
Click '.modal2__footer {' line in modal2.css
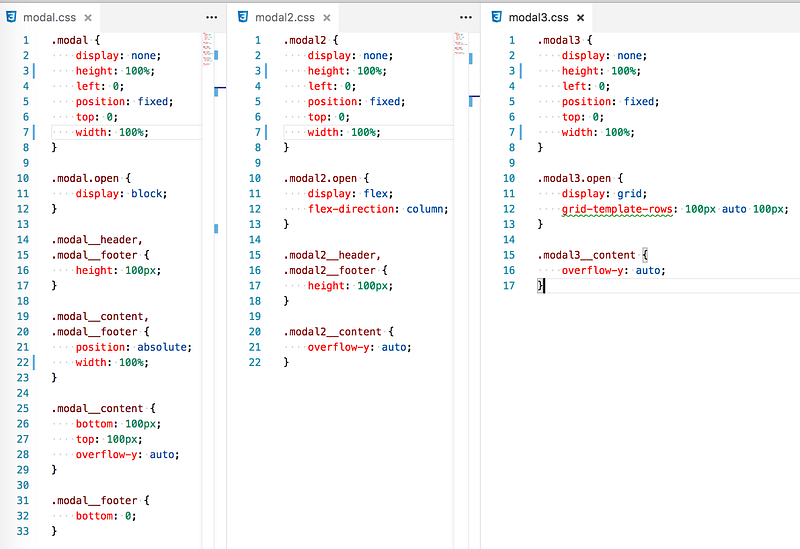[335, 270]
